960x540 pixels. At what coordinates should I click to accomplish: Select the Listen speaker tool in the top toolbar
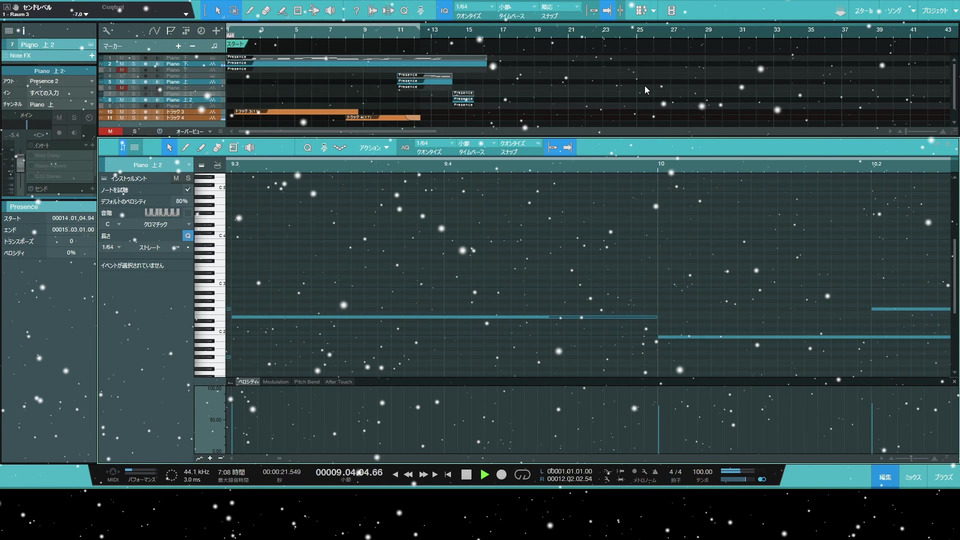[x=330, y=10]
